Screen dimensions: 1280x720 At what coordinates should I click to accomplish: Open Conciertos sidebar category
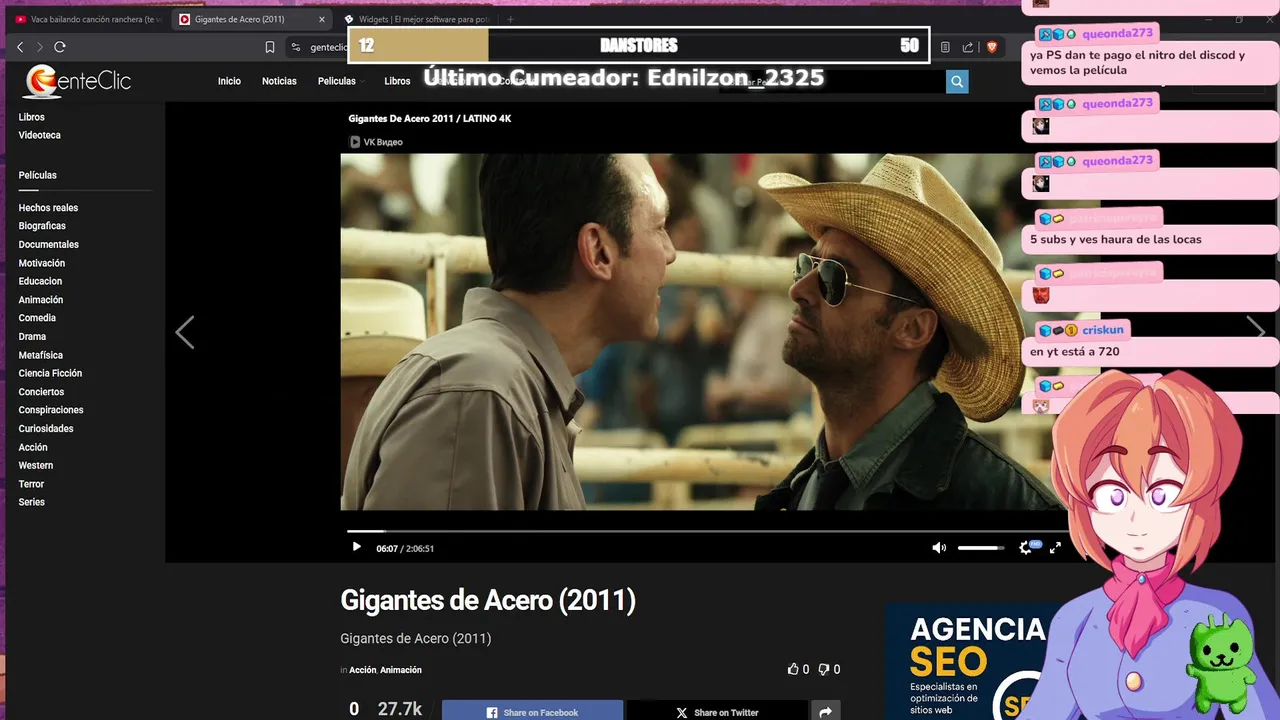click(41, 392)
